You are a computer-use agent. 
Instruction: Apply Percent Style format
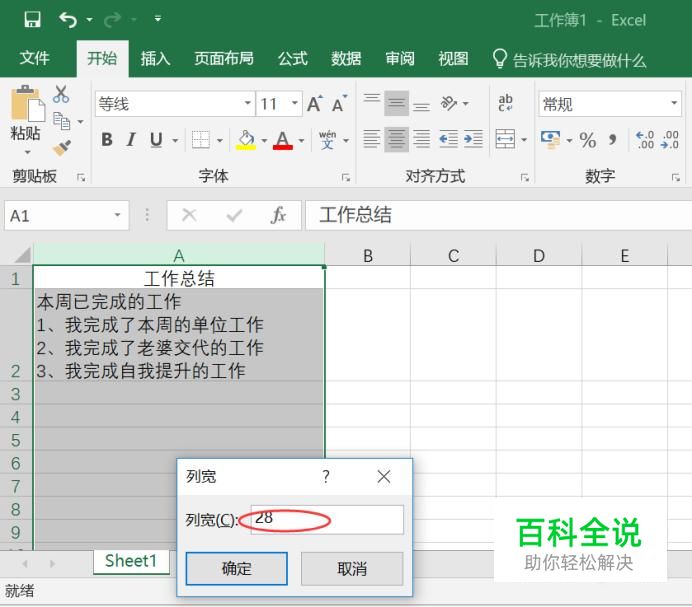click(x=587, y=140)
